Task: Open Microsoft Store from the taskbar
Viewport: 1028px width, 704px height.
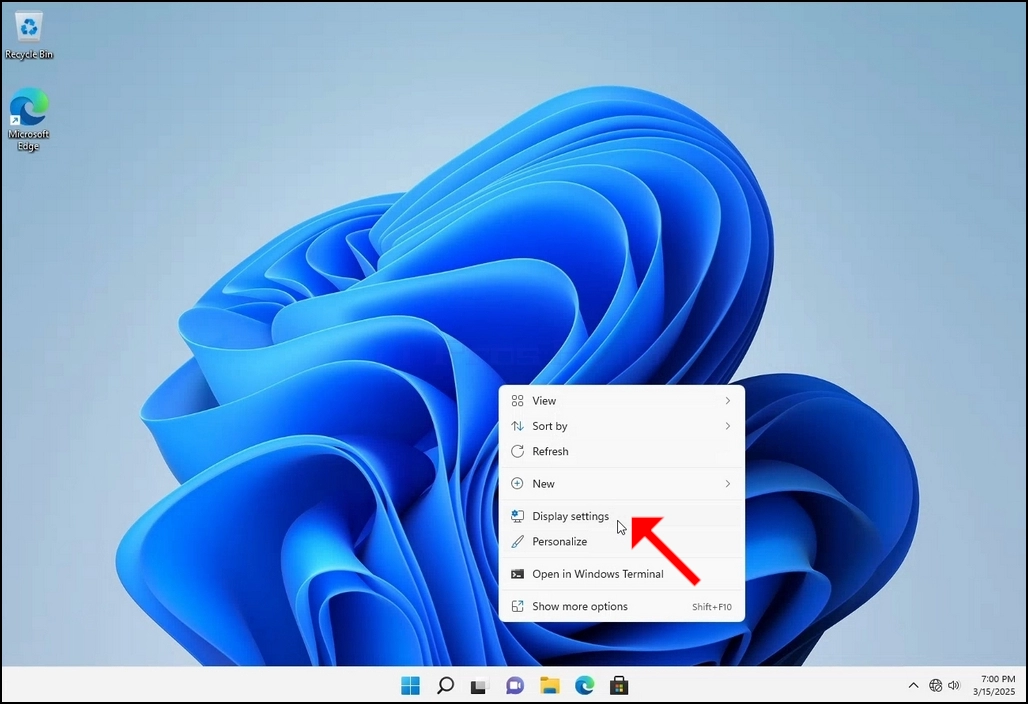Action: click(x=619, y=686)
